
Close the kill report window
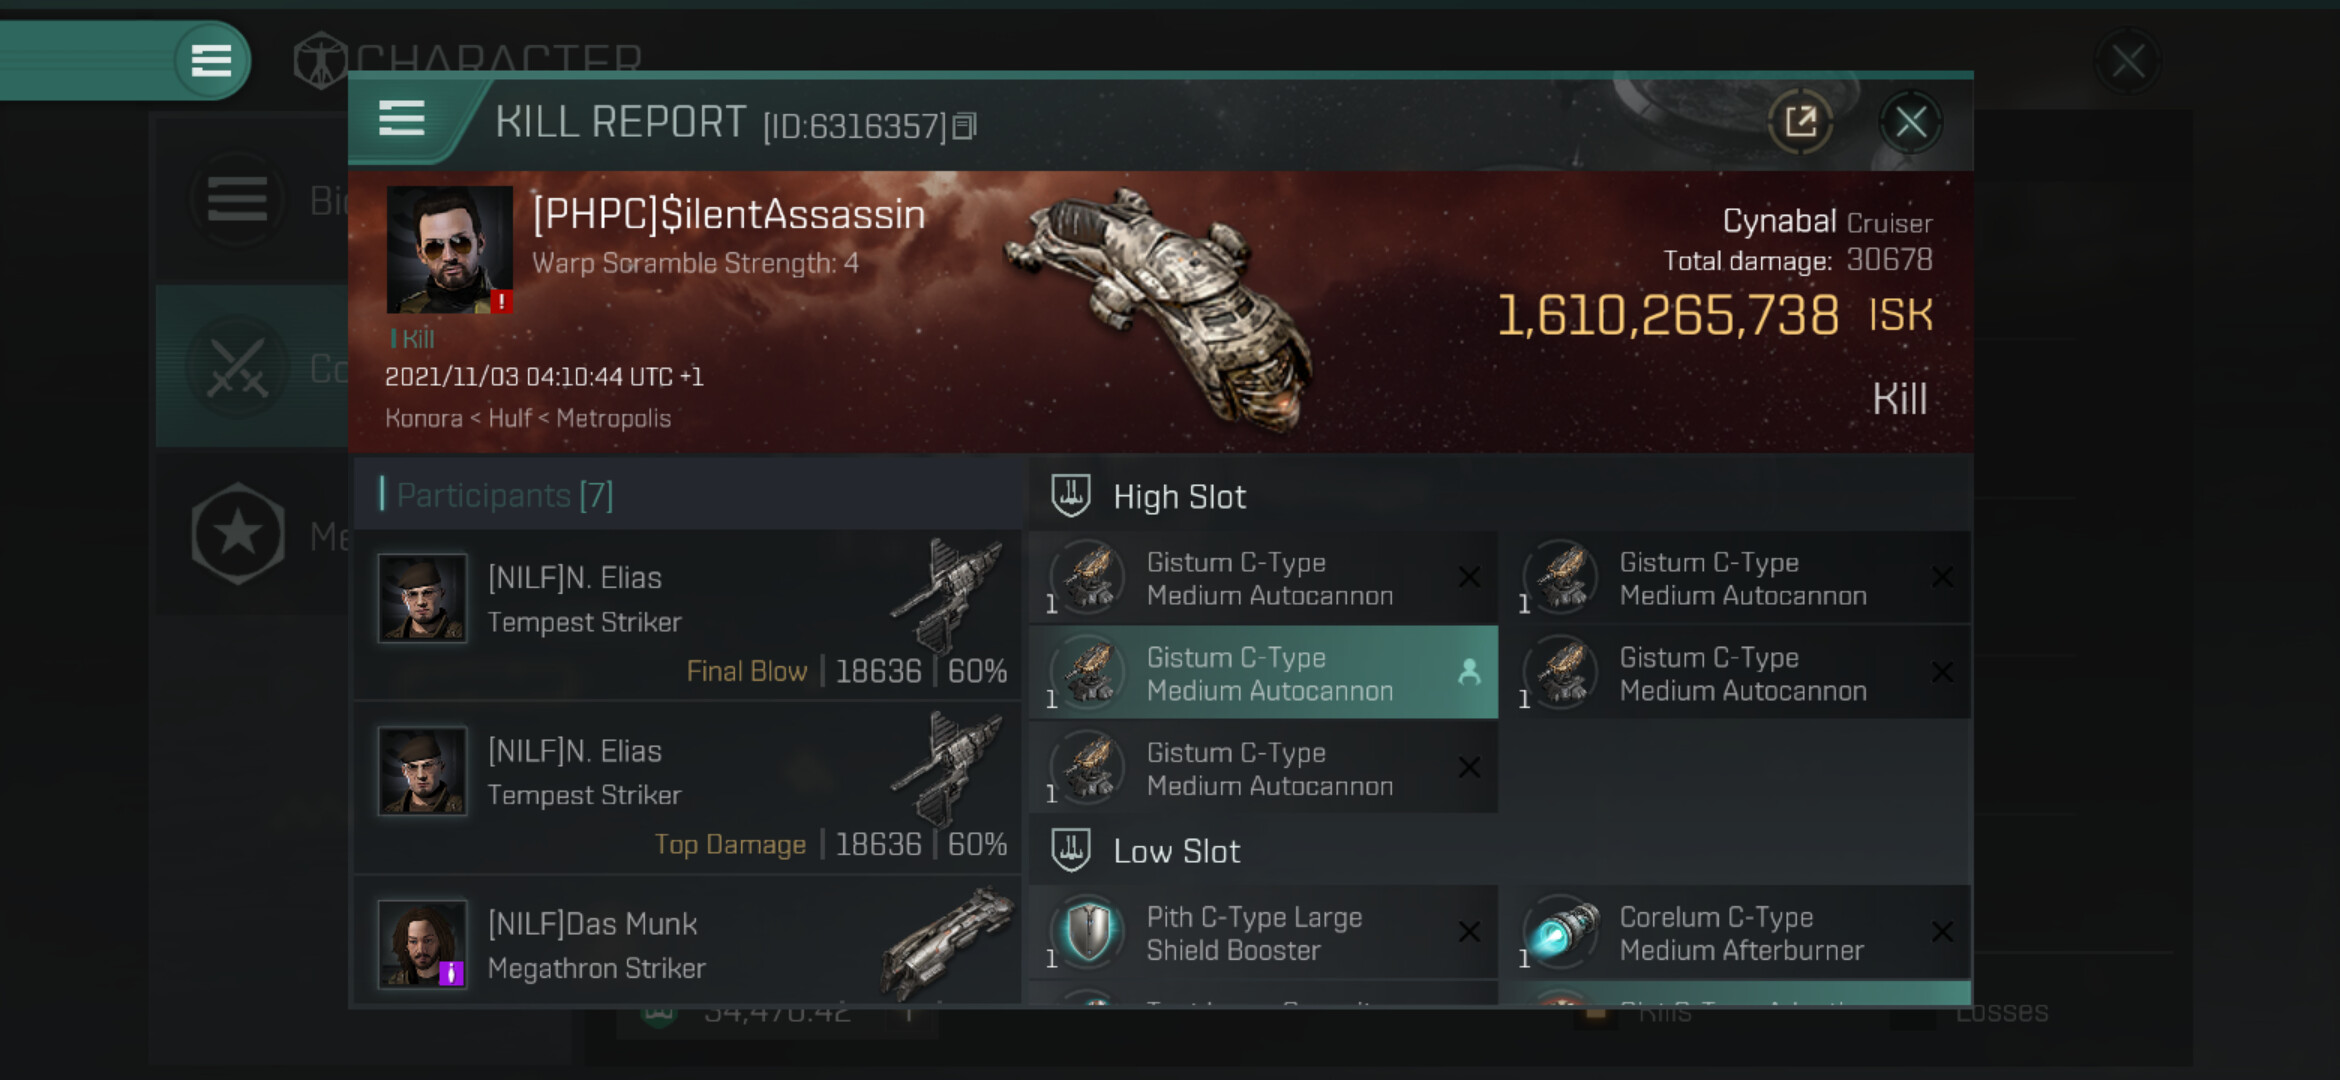click(x=1910, y=123)
